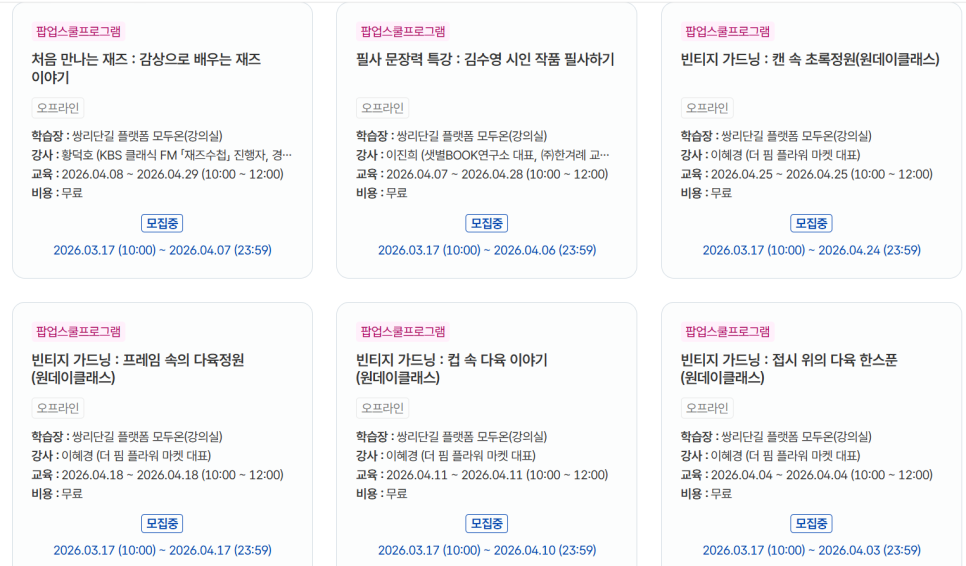This screenshot has width=966, height=566.
Task: Select 팝업스쿨프로그램 tag on the 필사 문장력 card
Action: coord(403,32)
